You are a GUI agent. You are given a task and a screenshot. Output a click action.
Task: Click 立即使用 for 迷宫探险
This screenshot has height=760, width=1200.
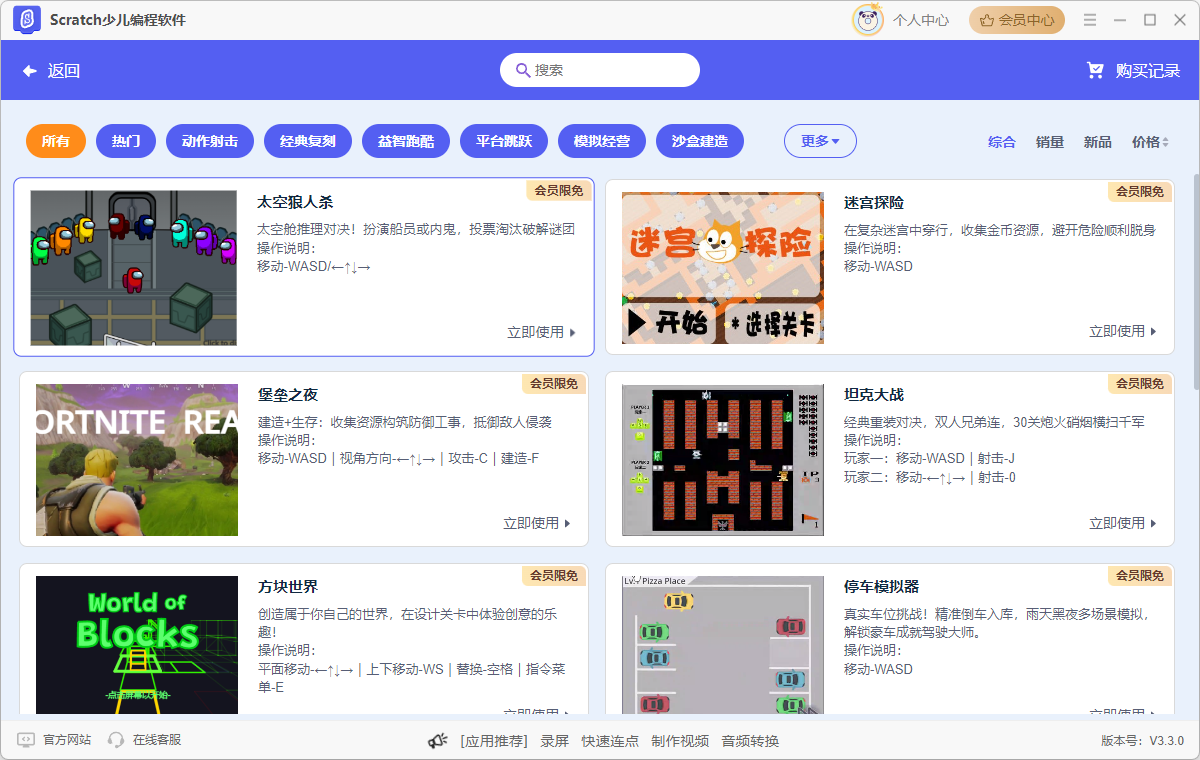click(x=1123, y=331)
